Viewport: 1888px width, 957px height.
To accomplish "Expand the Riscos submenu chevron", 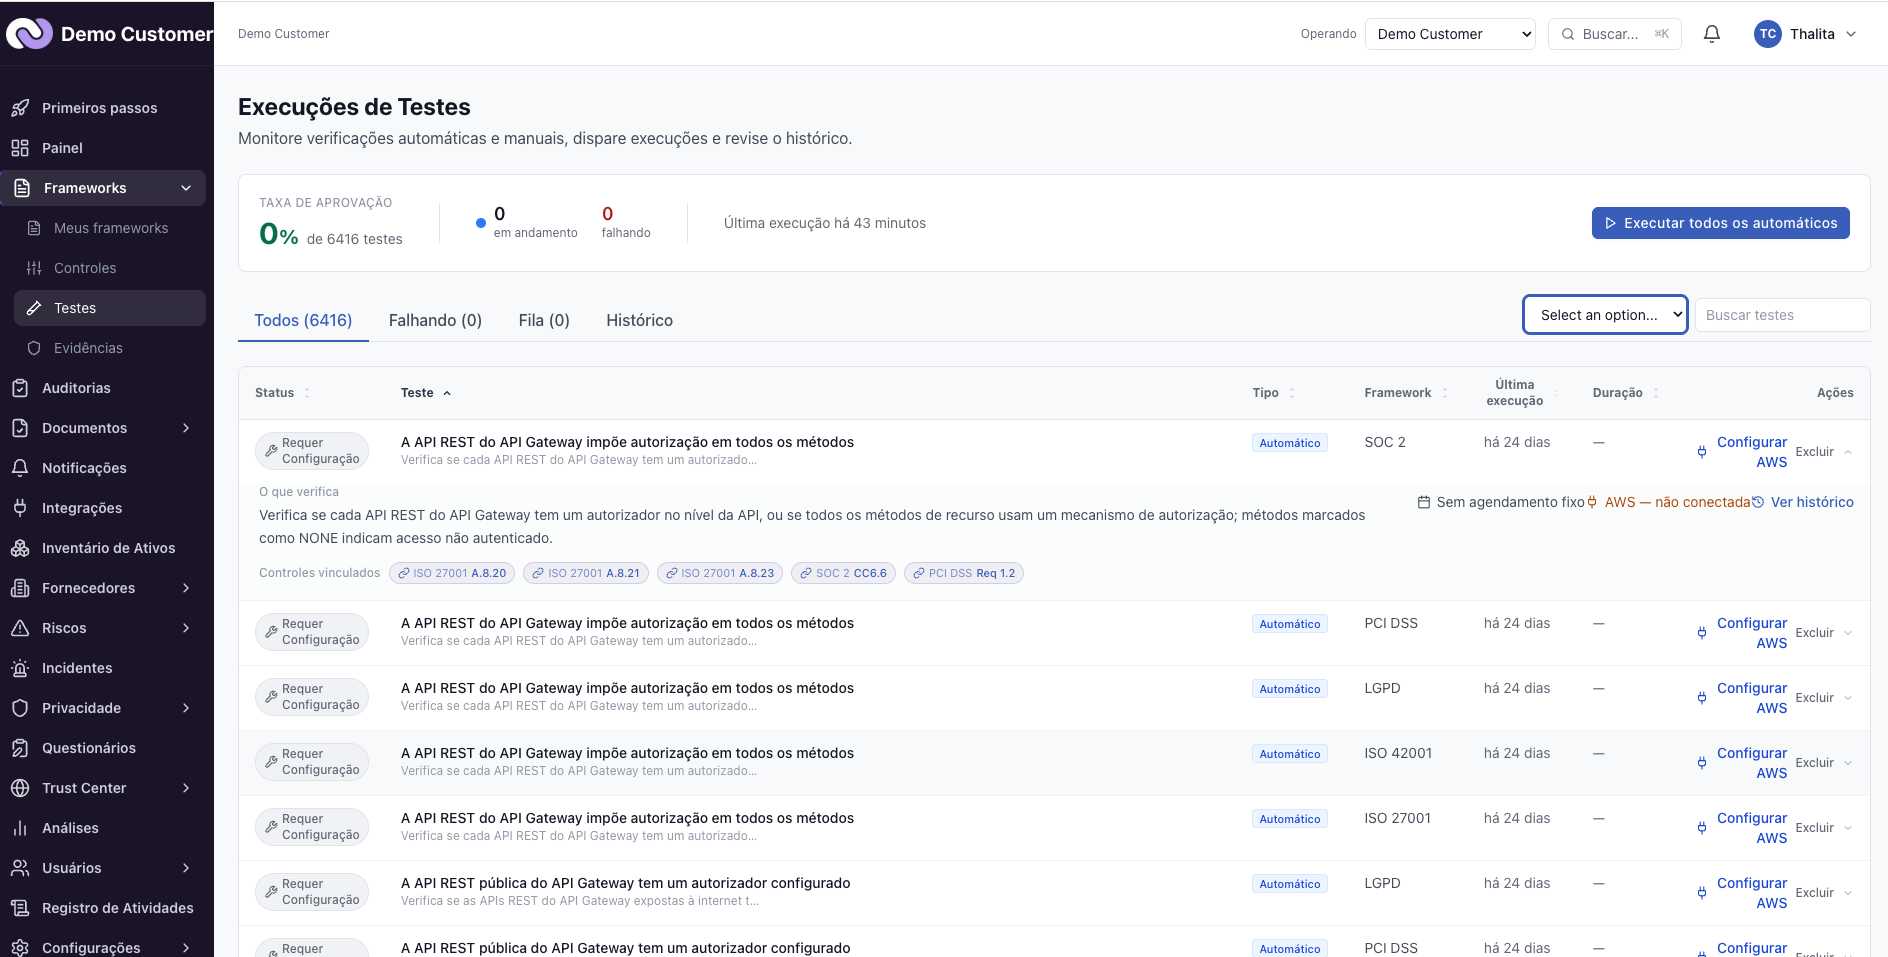I will pyautogui.click(x=186, y=628).
